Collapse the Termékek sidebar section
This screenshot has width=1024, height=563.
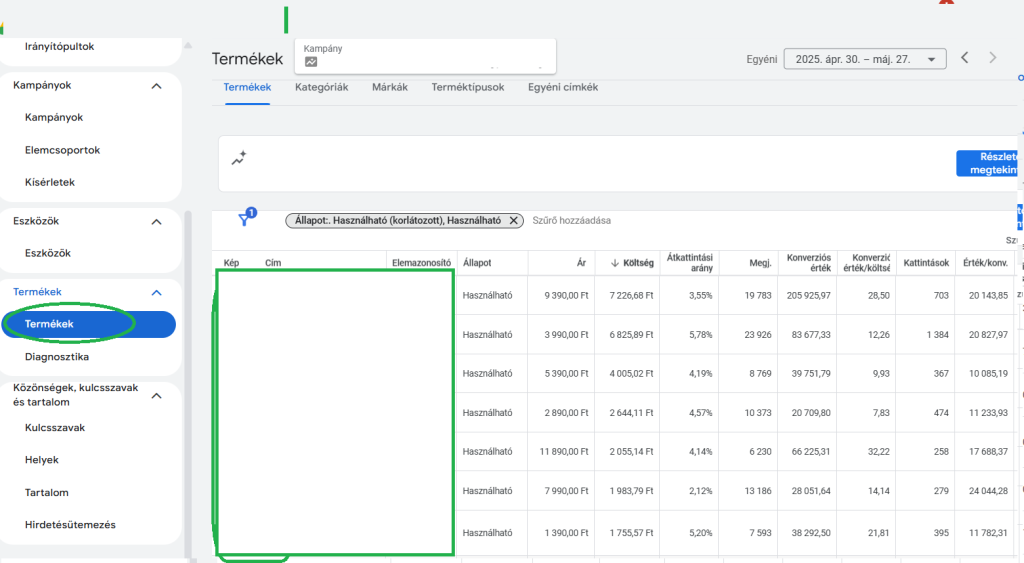click(156, 292)
